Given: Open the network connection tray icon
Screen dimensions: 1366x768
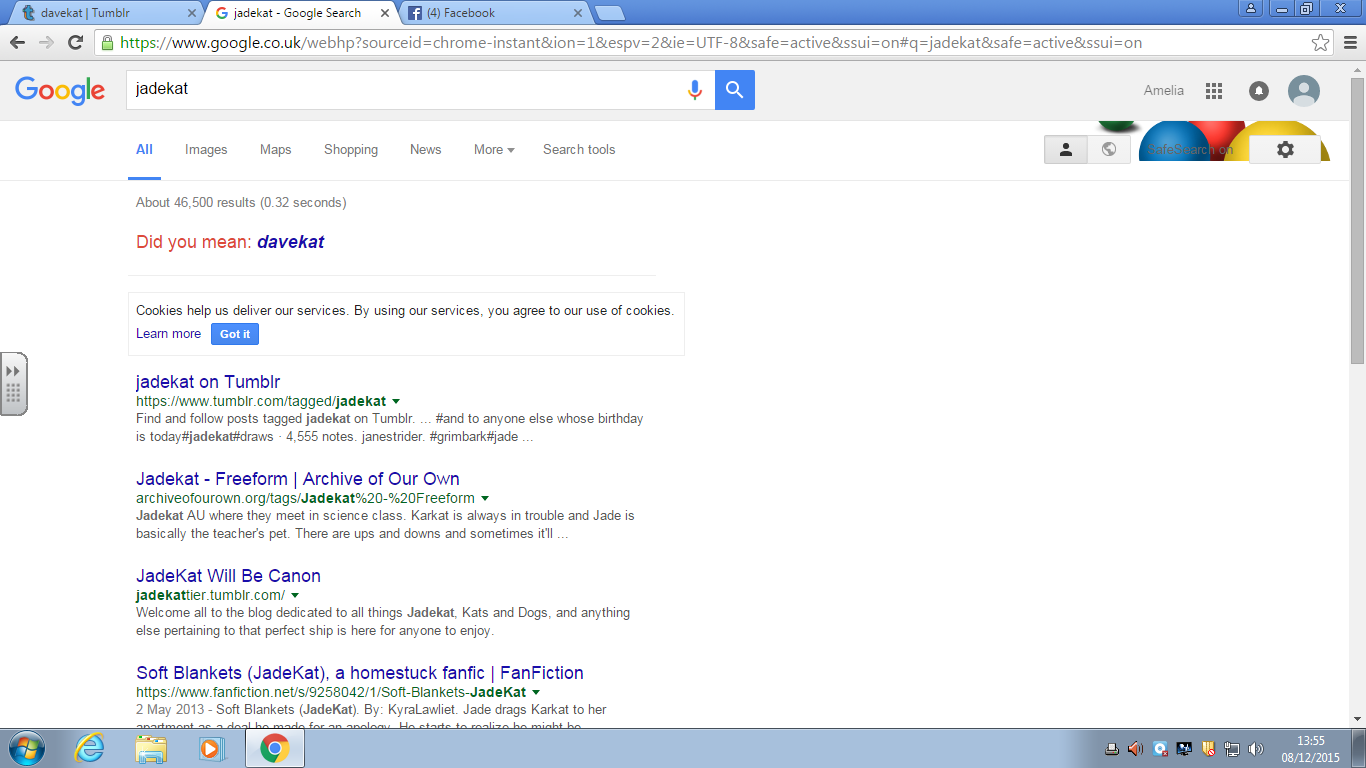Looking at the screenshot, I should 1232,749.
